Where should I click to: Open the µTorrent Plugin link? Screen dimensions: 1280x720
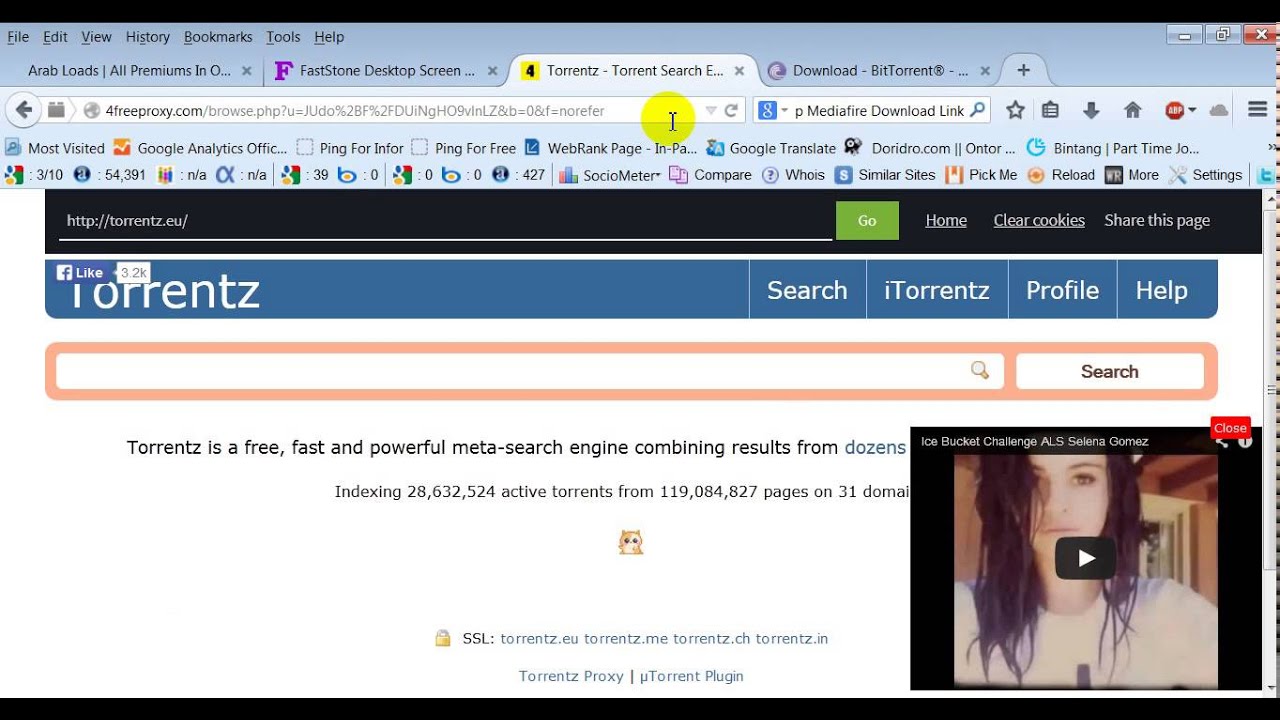pyautogui.click(x=692, y=676)
